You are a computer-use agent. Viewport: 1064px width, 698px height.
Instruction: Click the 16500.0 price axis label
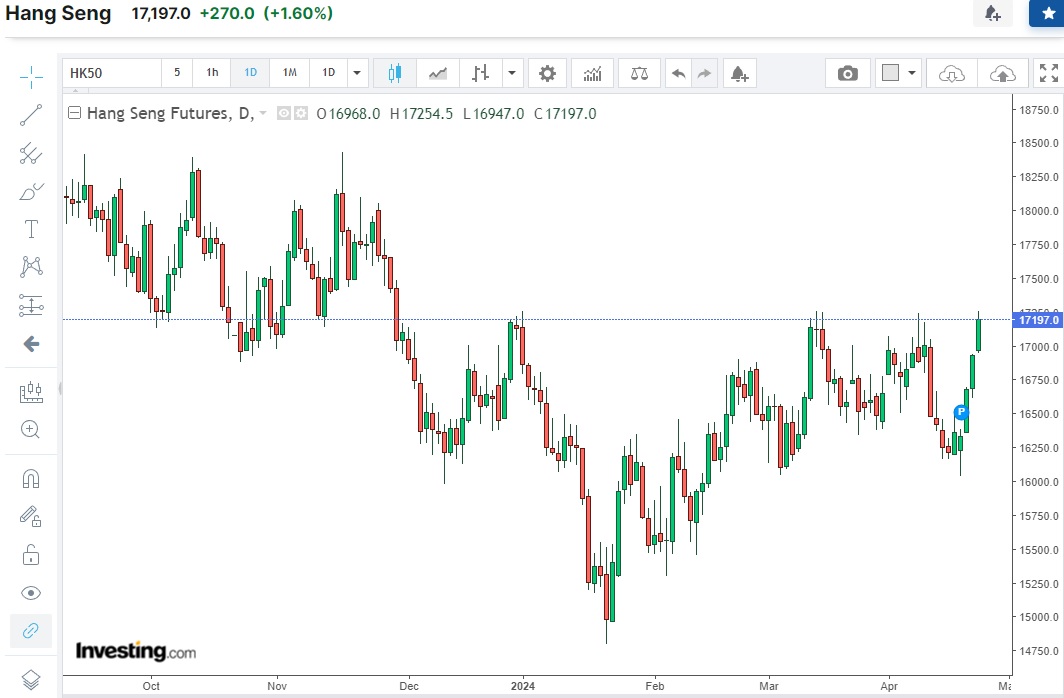tap(1038, 414)
